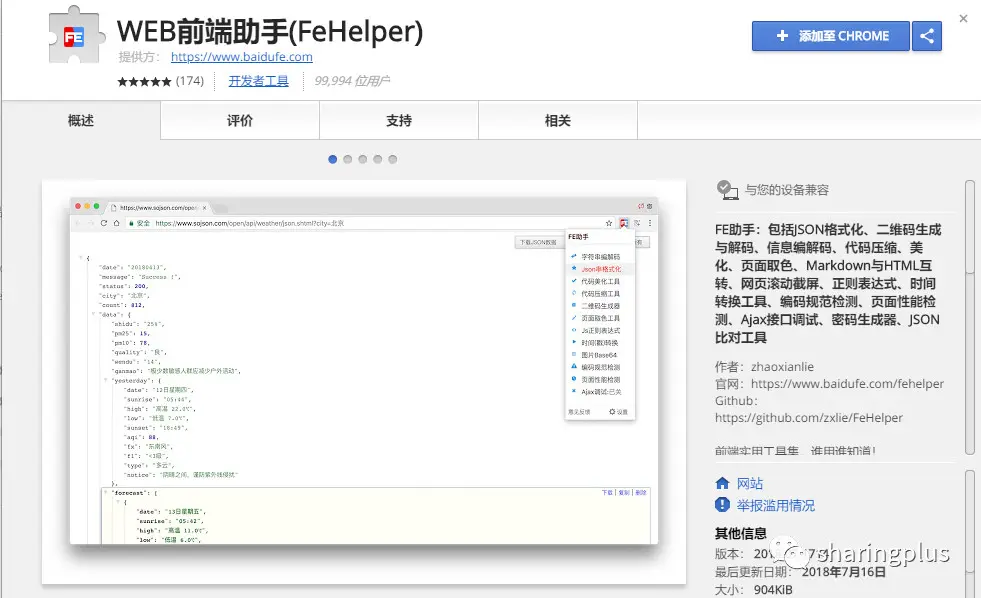This screenshot has width=981, height=598.
Task: Select the fourth carousel dot
Action: point(378,160)
